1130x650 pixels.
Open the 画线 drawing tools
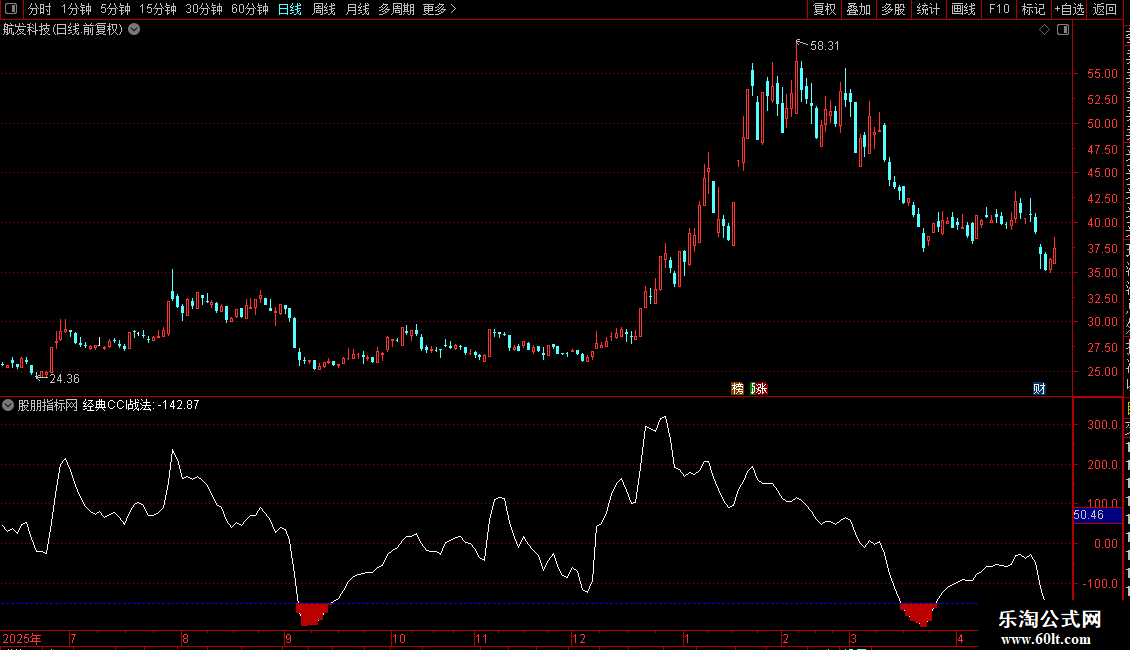(x=963, y=9)
